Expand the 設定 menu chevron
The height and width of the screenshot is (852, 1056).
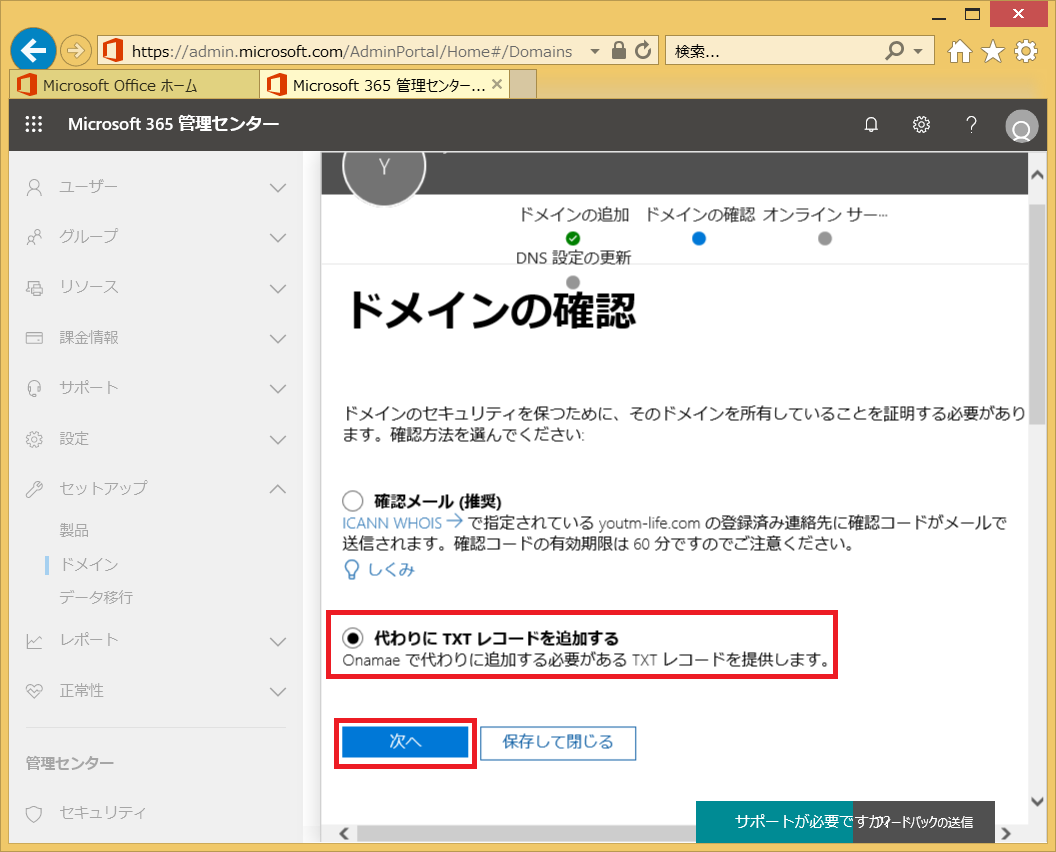278,440
